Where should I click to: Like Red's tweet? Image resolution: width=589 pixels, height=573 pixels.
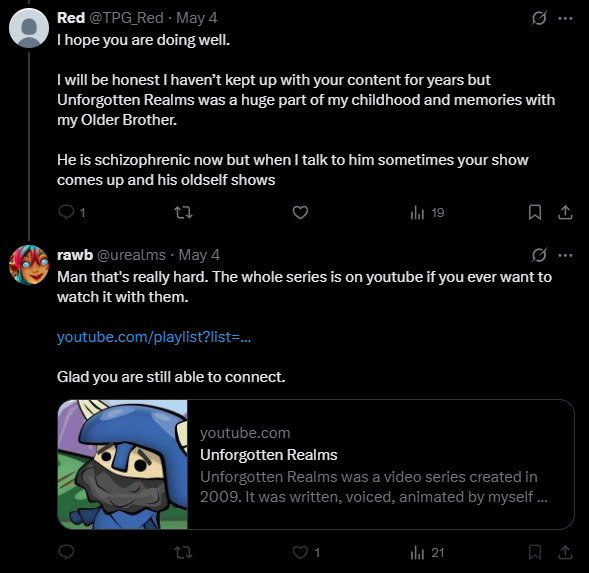click(x=300, y=213)
